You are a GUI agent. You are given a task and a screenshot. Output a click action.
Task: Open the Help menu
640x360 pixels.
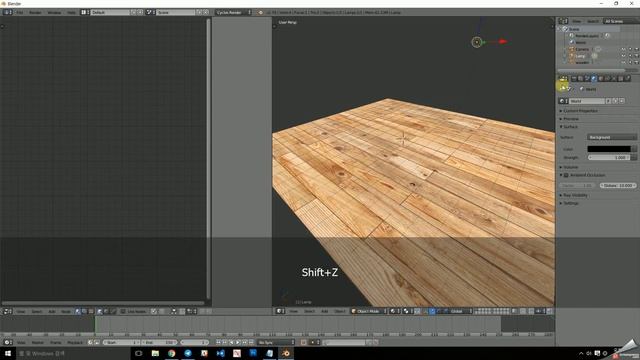[x=71, y=13]
